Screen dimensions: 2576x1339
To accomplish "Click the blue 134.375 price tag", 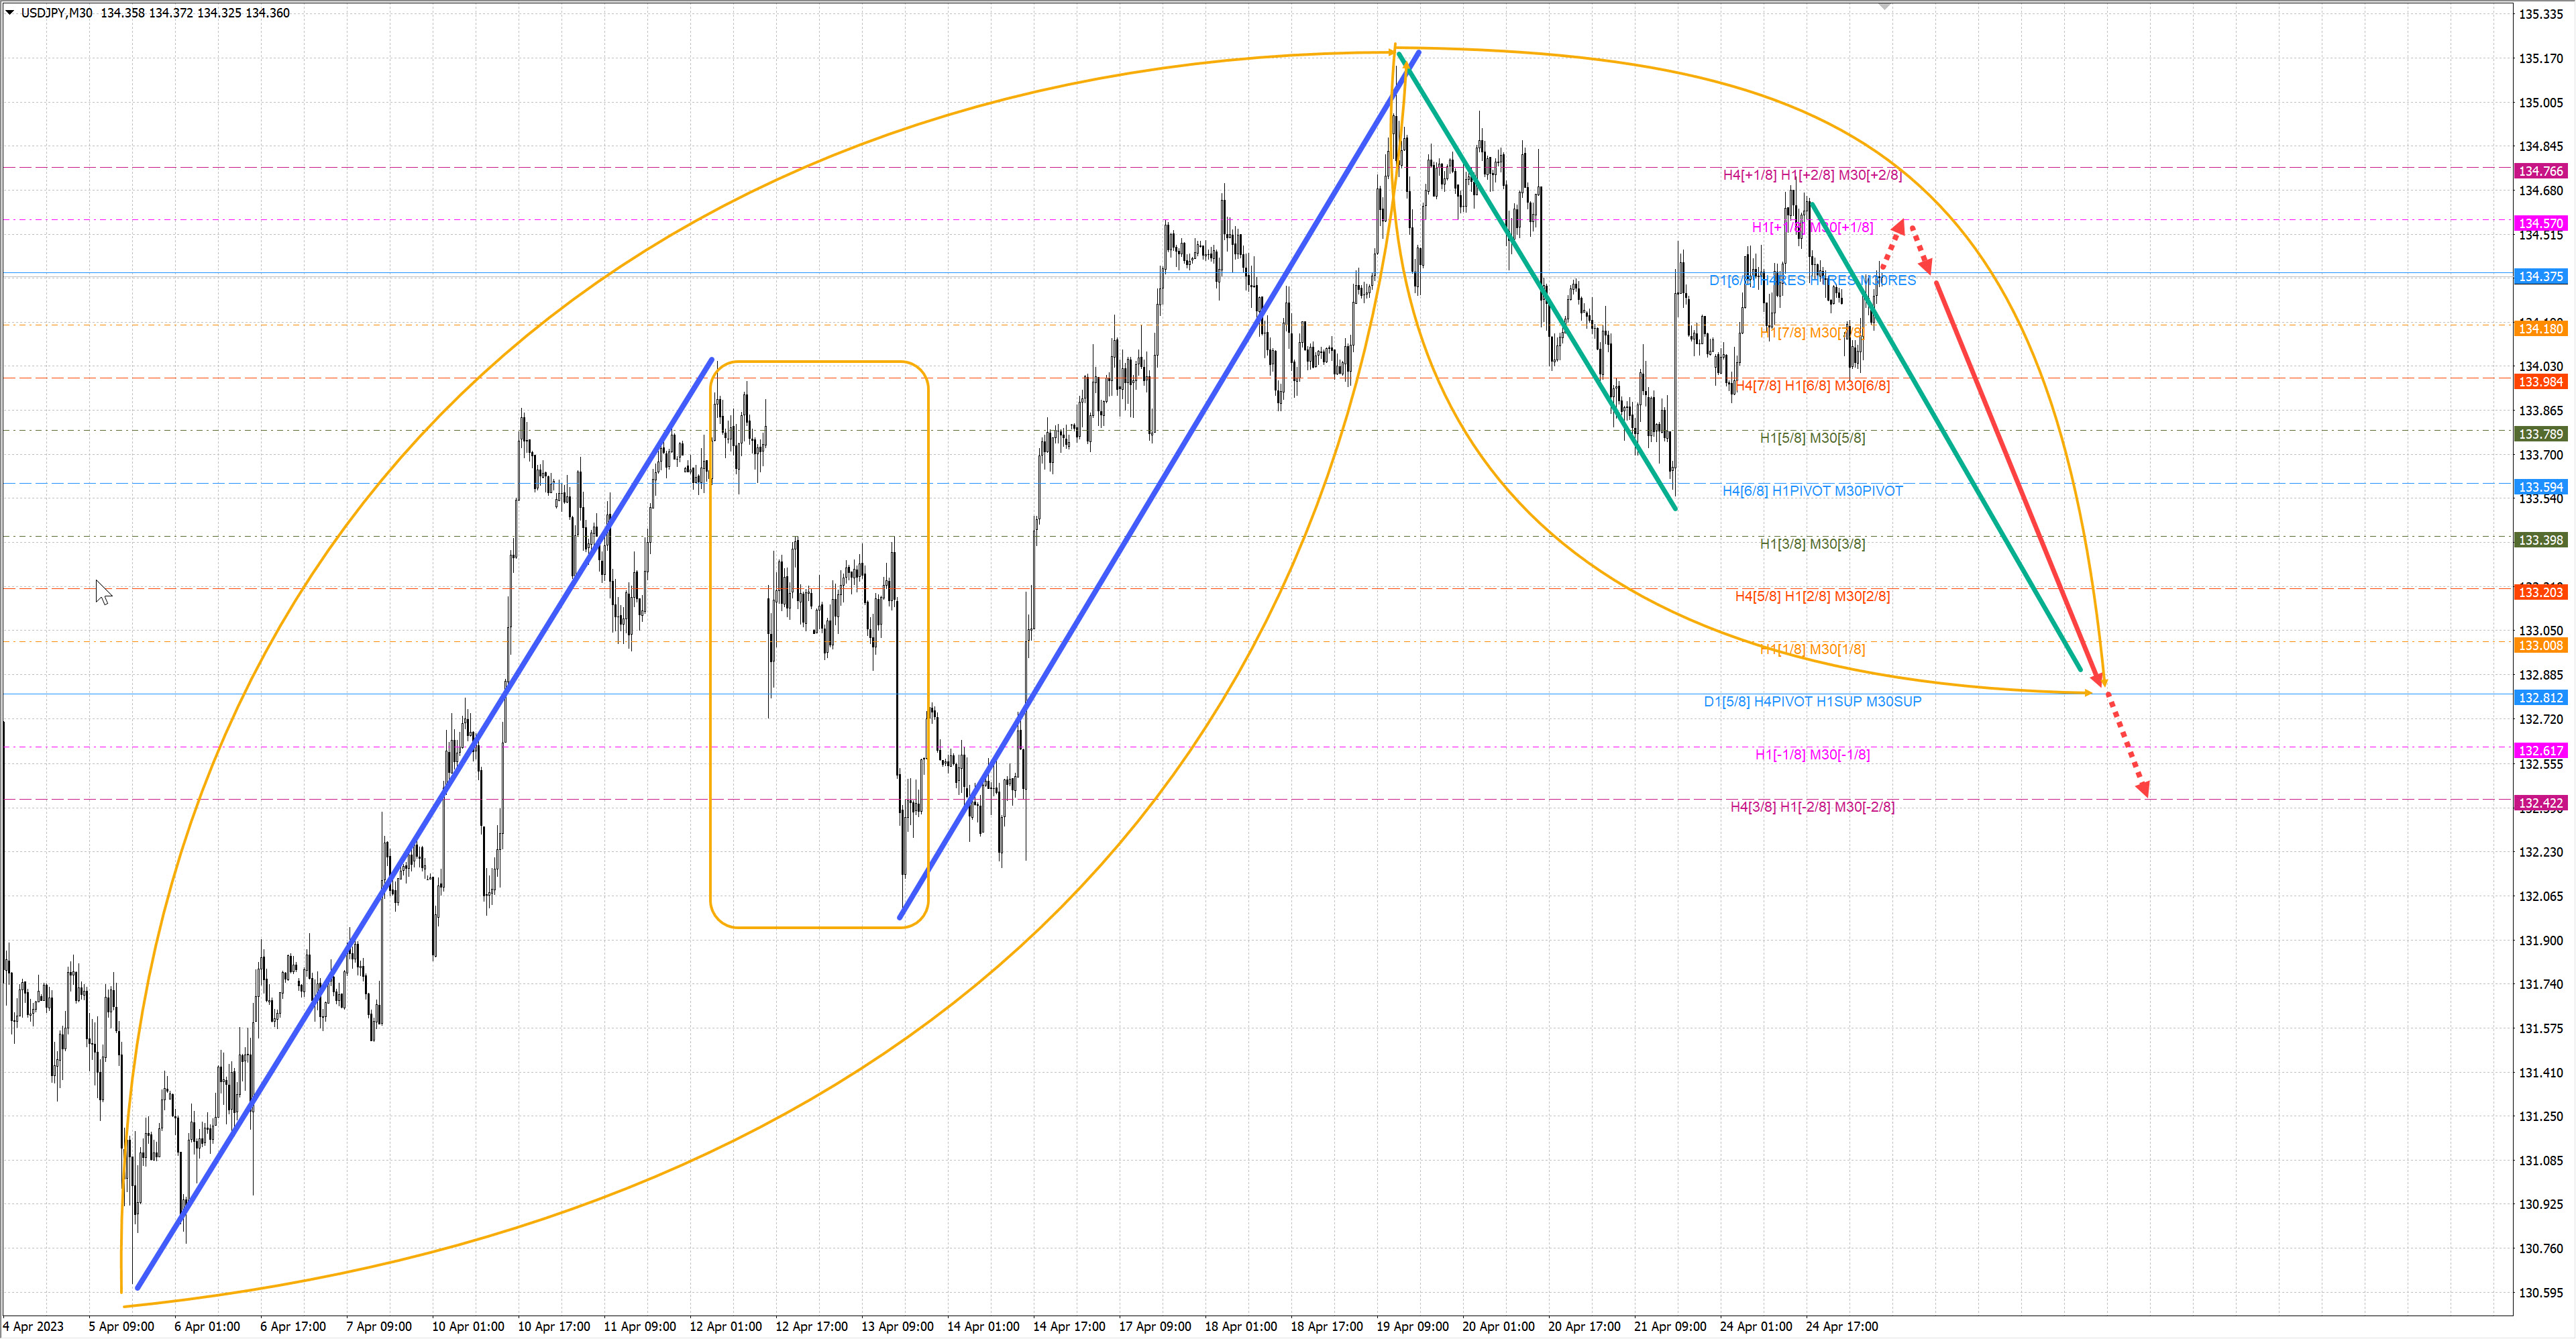I will [x=2540, y=276].
